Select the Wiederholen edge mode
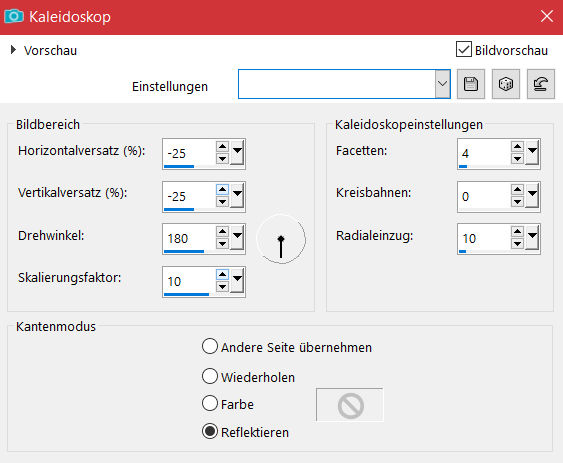The height and width of the screenshot is (463, 563). click(x=210, y=376)
